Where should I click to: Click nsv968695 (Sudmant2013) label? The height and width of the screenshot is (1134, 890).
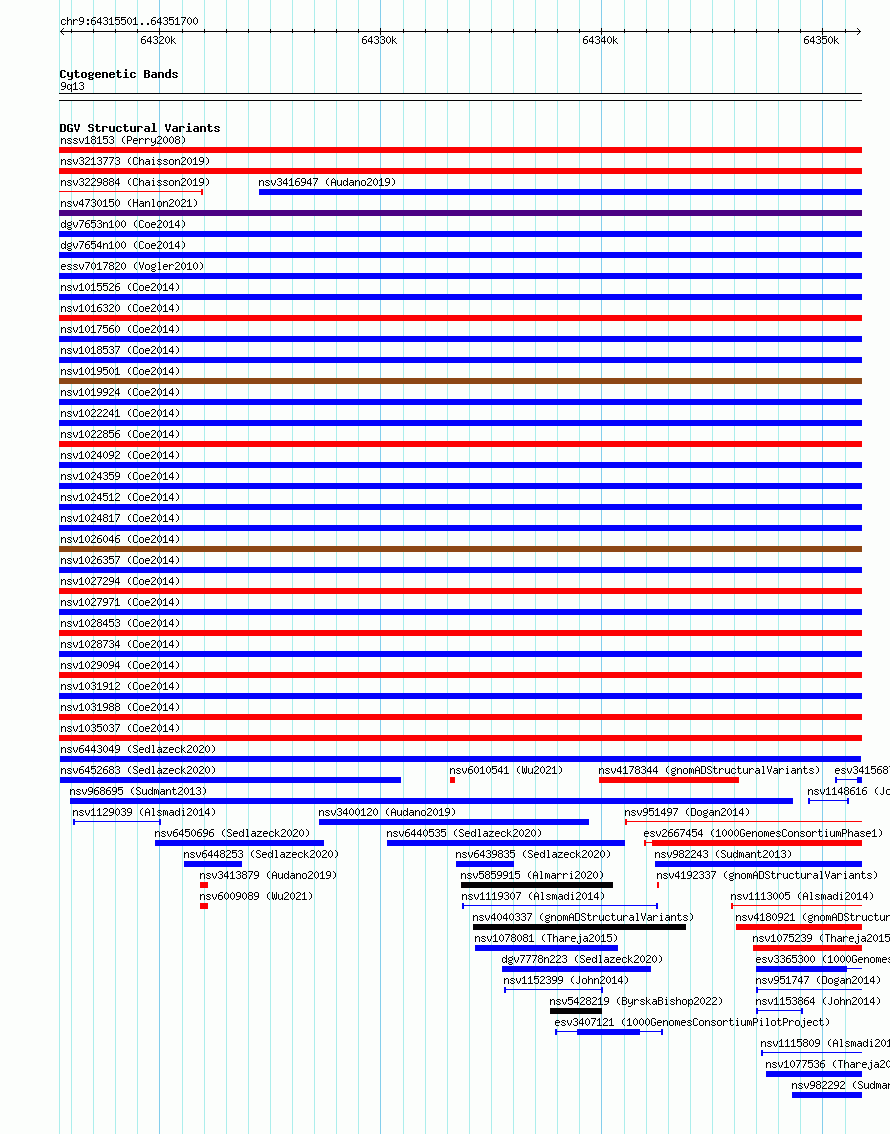tap(138, 790)
